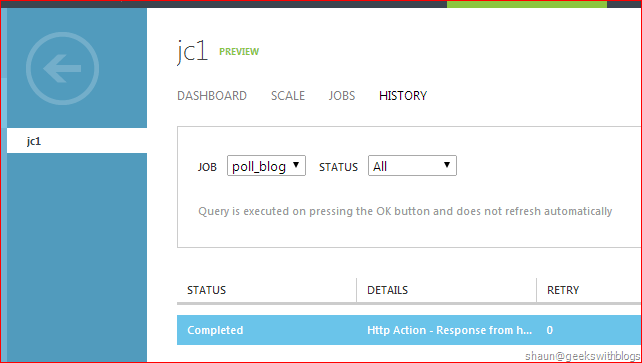The image size is (642, 363).
Task: Select jc1 in the left sidebar
Action: point(77,141)
